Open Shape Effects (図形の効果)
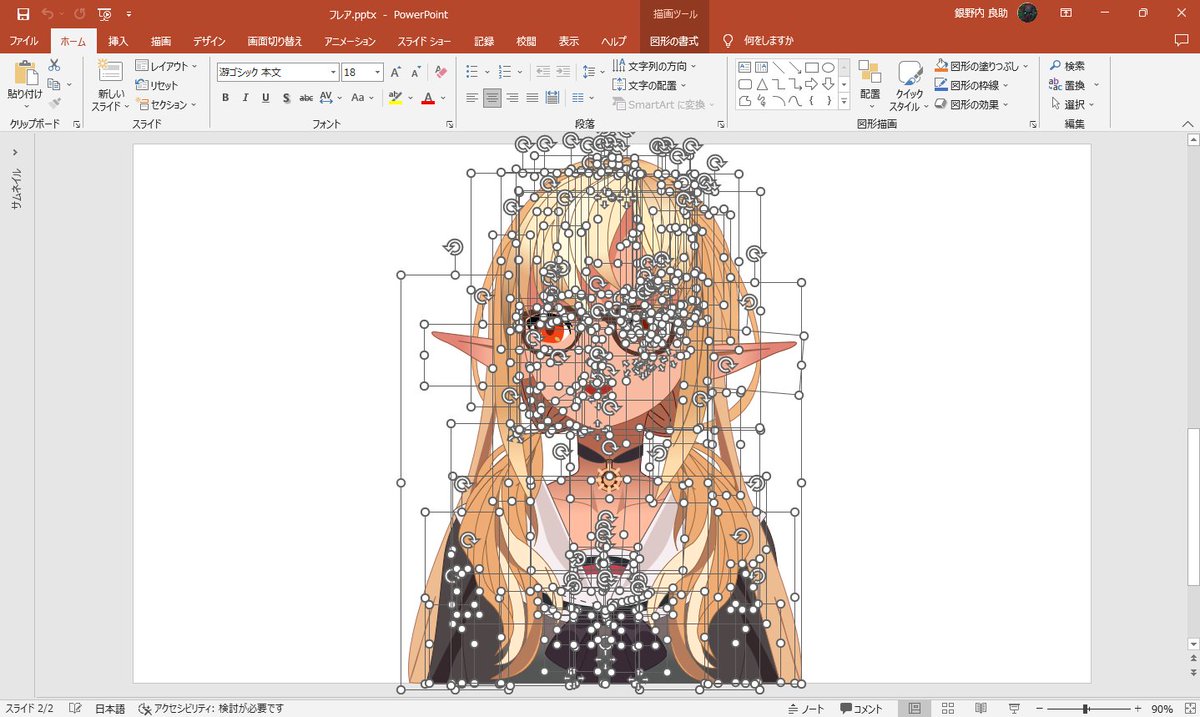Image resolution: width=1200 pixels, height=717 pixels. 970,104
